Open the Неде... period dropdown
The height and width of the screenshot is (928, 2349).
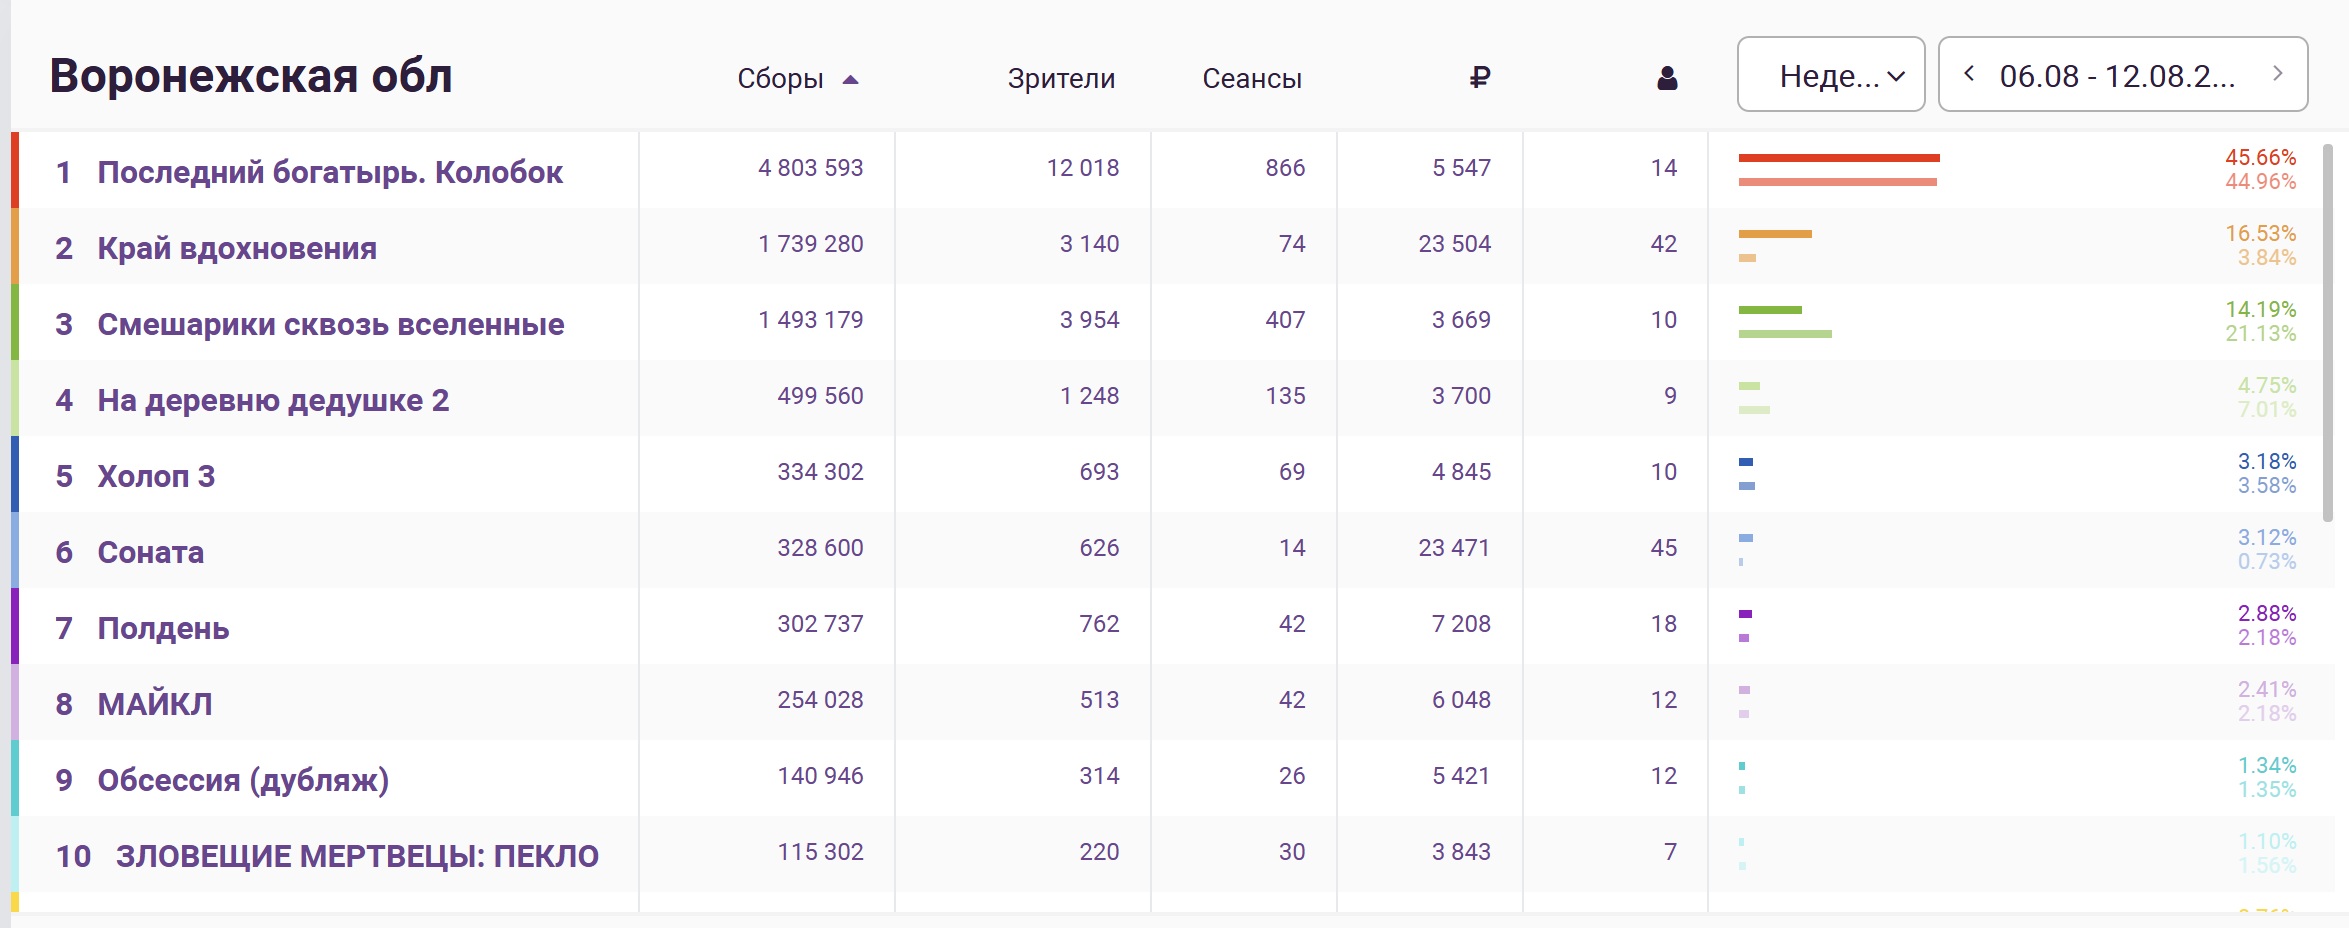1831,74
